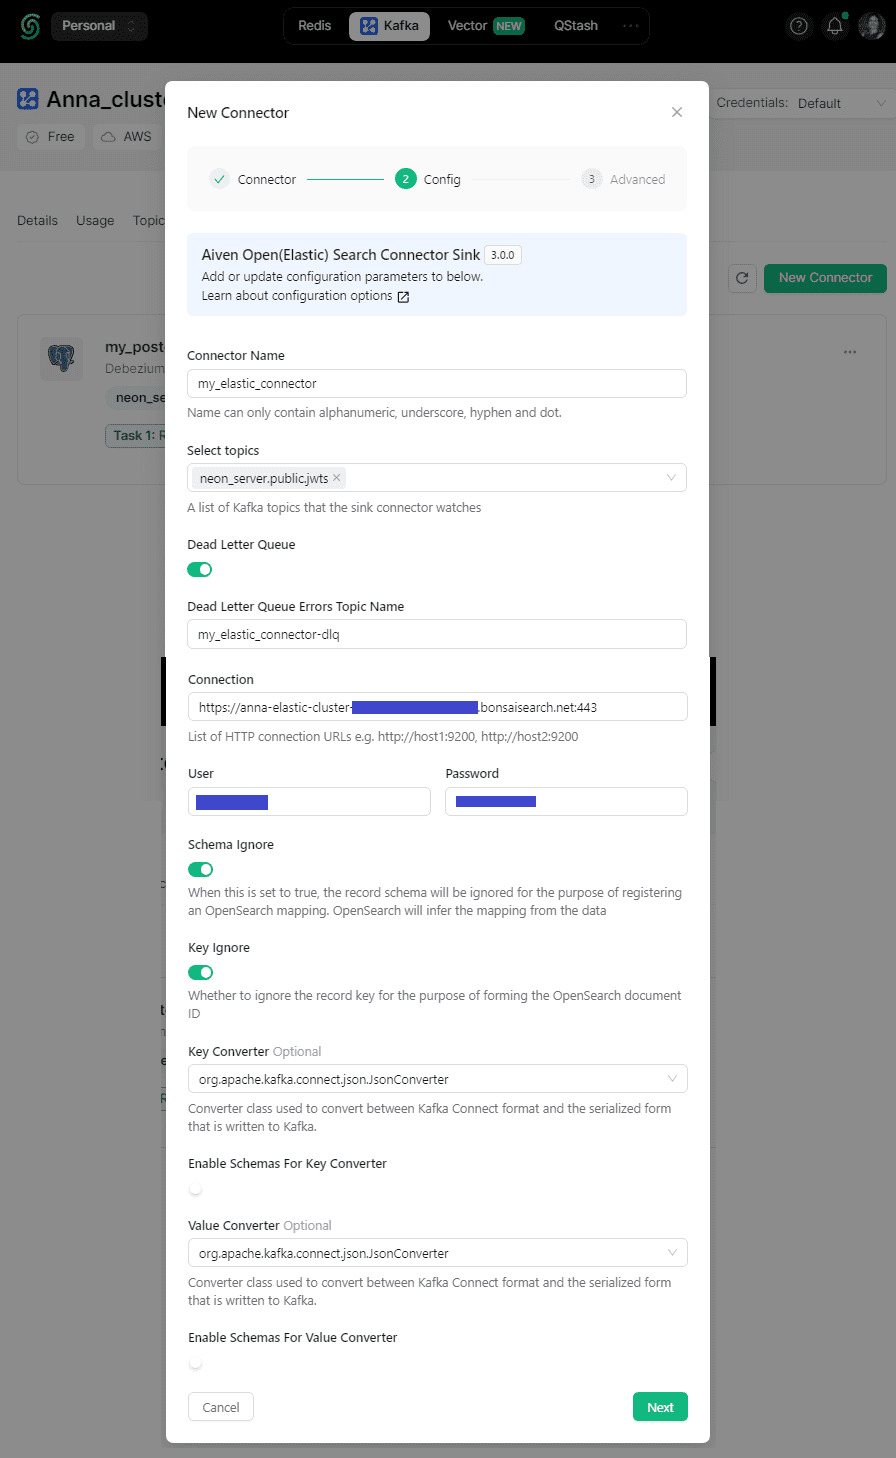Viewport: 896px width, 1458px height.
Task: Click the Cancel button
Action: tap(221, 1407)
